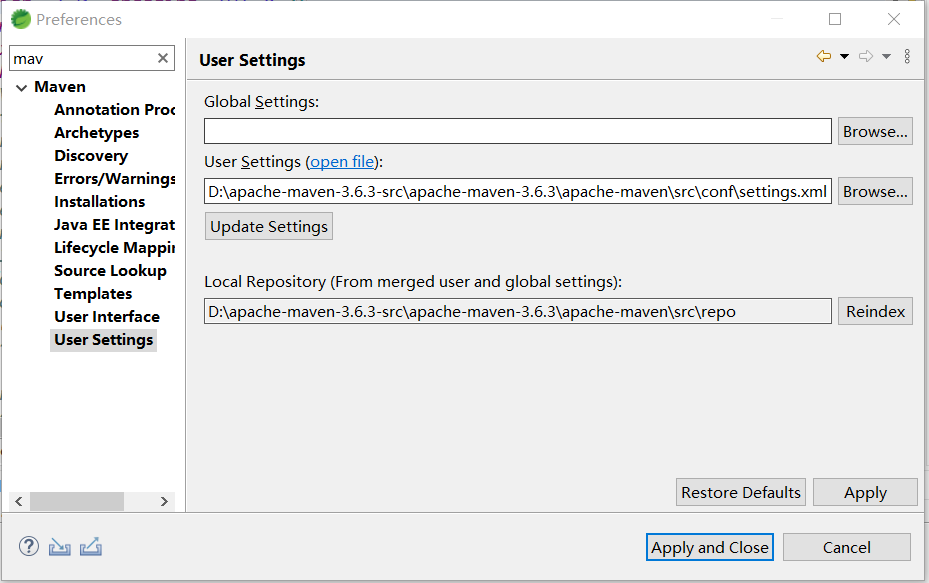Open the Errors/Warnings preference page
Image resolution: width=929 pixels, height=583 pixels.
[115, 179]
